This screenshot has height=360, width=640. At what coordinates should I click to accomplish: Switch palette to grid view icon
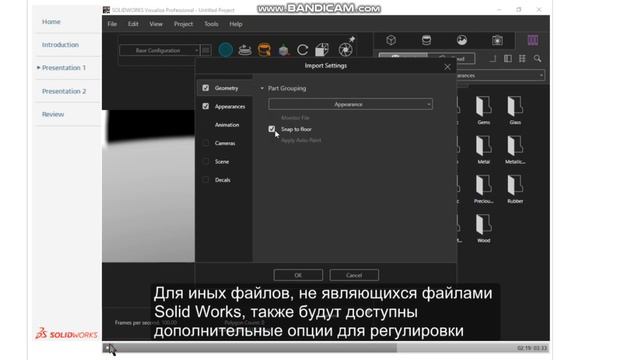522,59
